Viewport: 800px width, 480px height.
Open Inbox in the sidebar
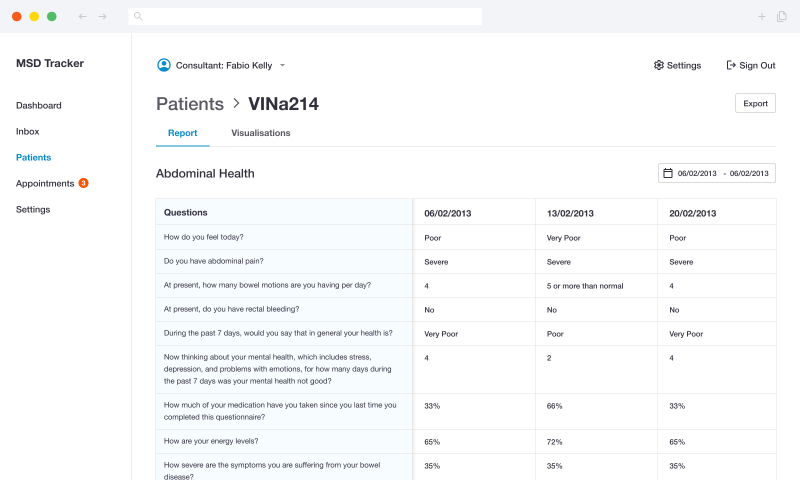pyautogui.click(x=28, y=131)
